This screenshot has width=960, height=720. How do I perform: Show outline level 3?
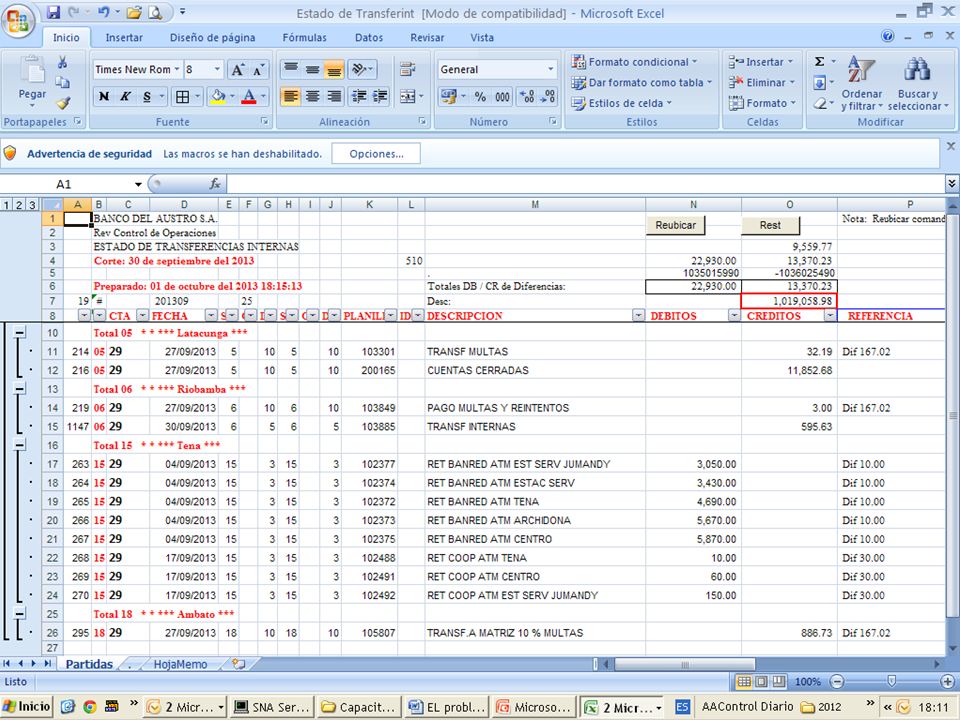(x=32, y=204)
